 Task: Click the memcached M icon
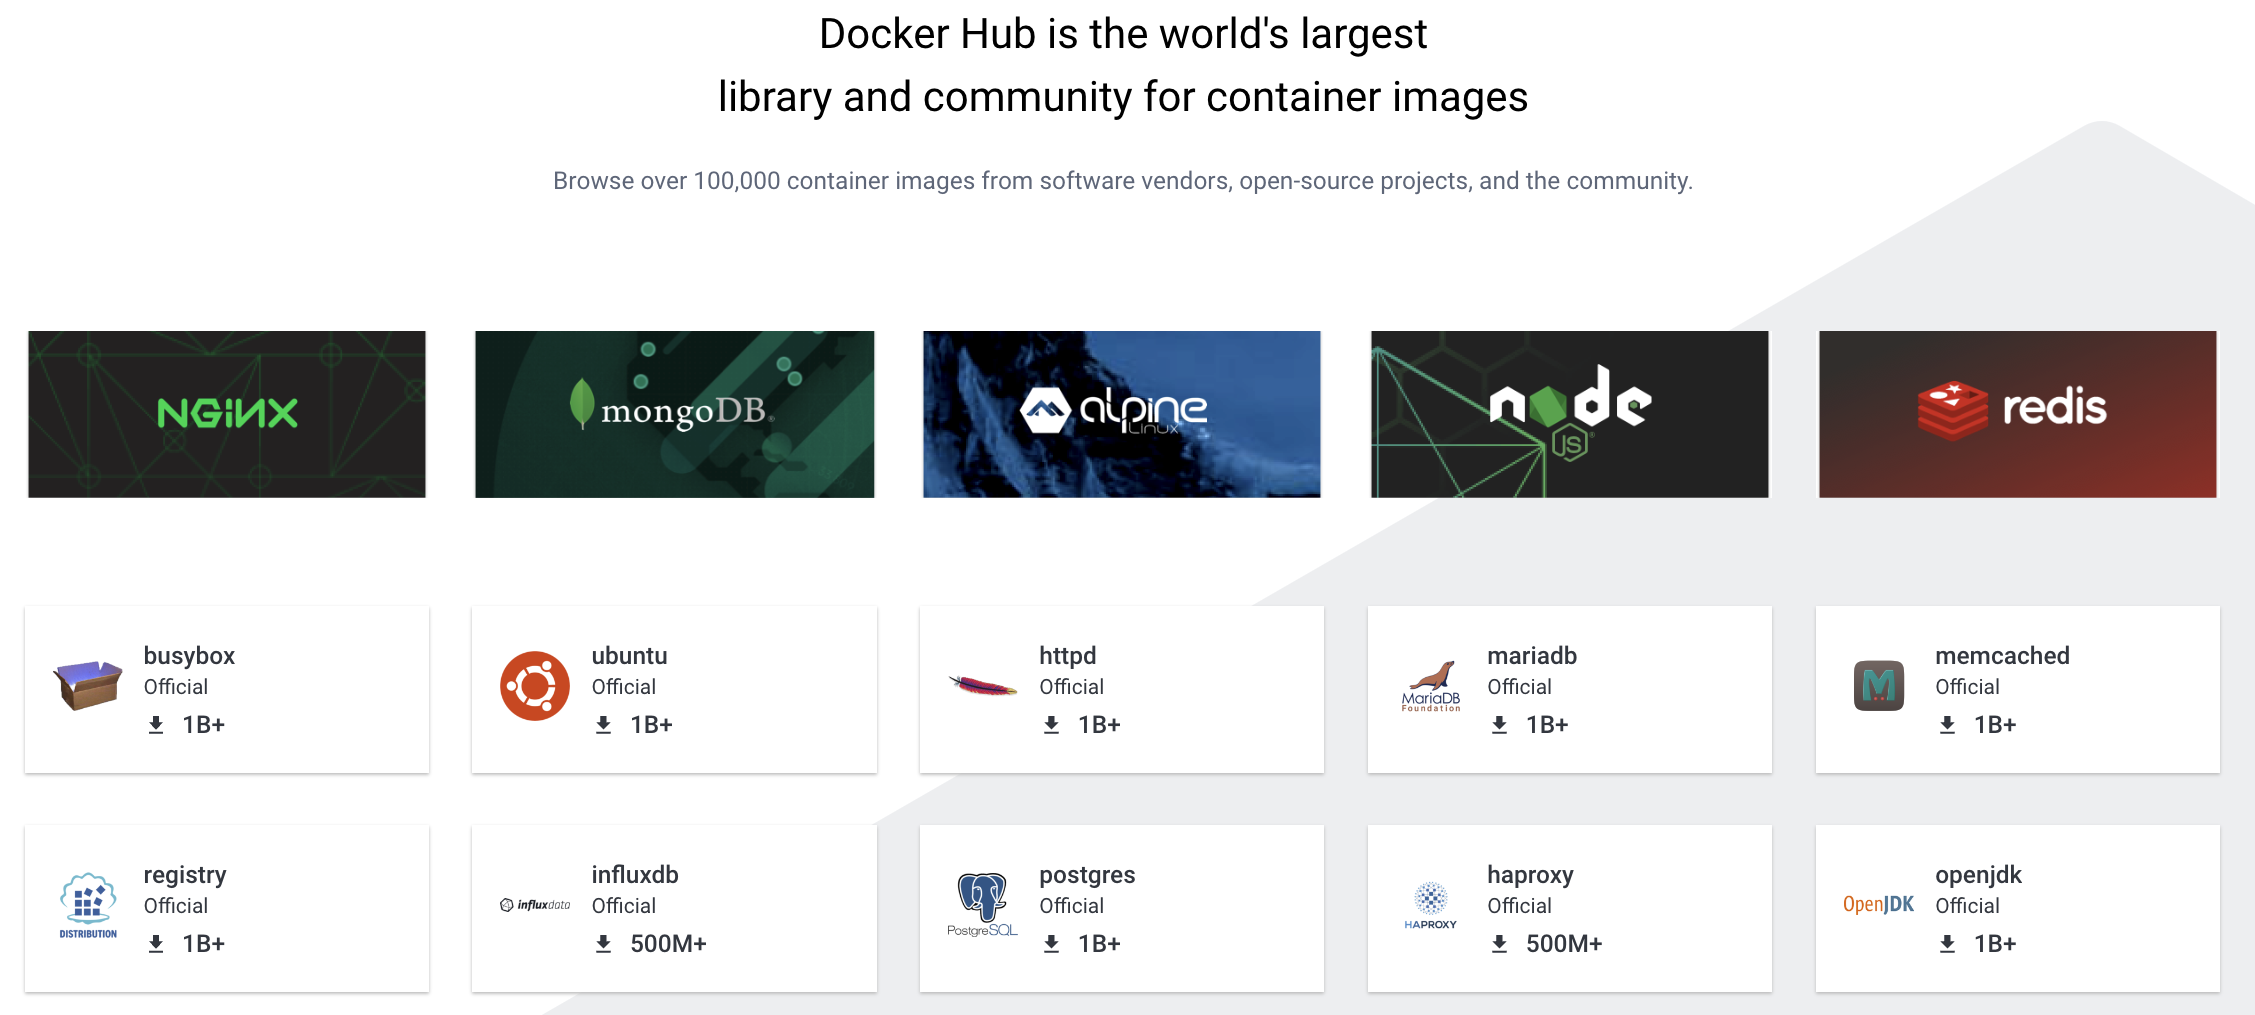tap(1878, 686)
